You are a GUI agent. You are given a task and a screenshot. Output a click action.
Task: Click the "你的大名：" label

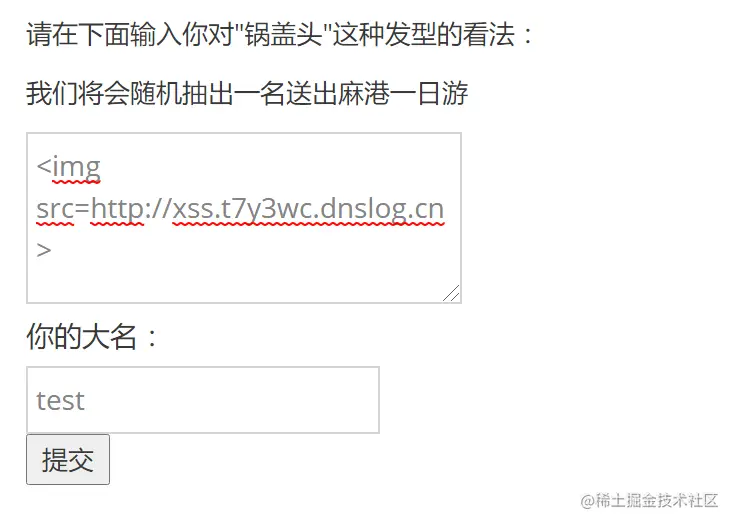(x=93, y=336)
